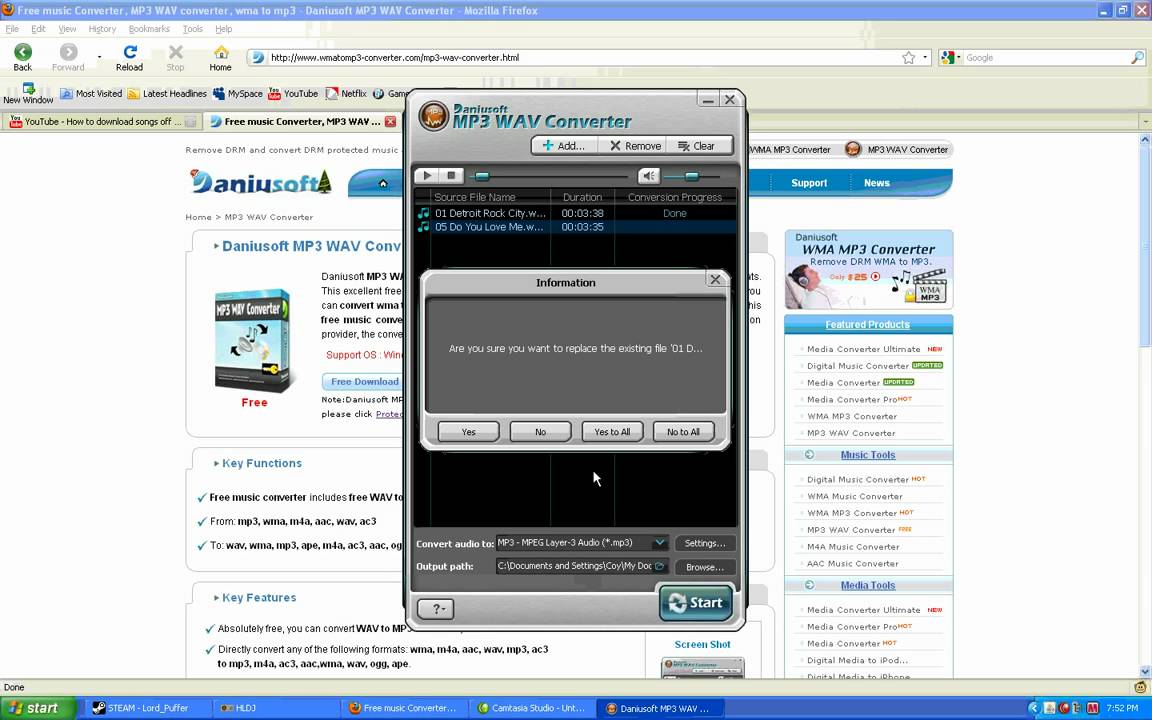The width and height of the screenshot is (1152, 720).
Task: Adjust the volume slider in the converter
Action: [x=691, y=176]
